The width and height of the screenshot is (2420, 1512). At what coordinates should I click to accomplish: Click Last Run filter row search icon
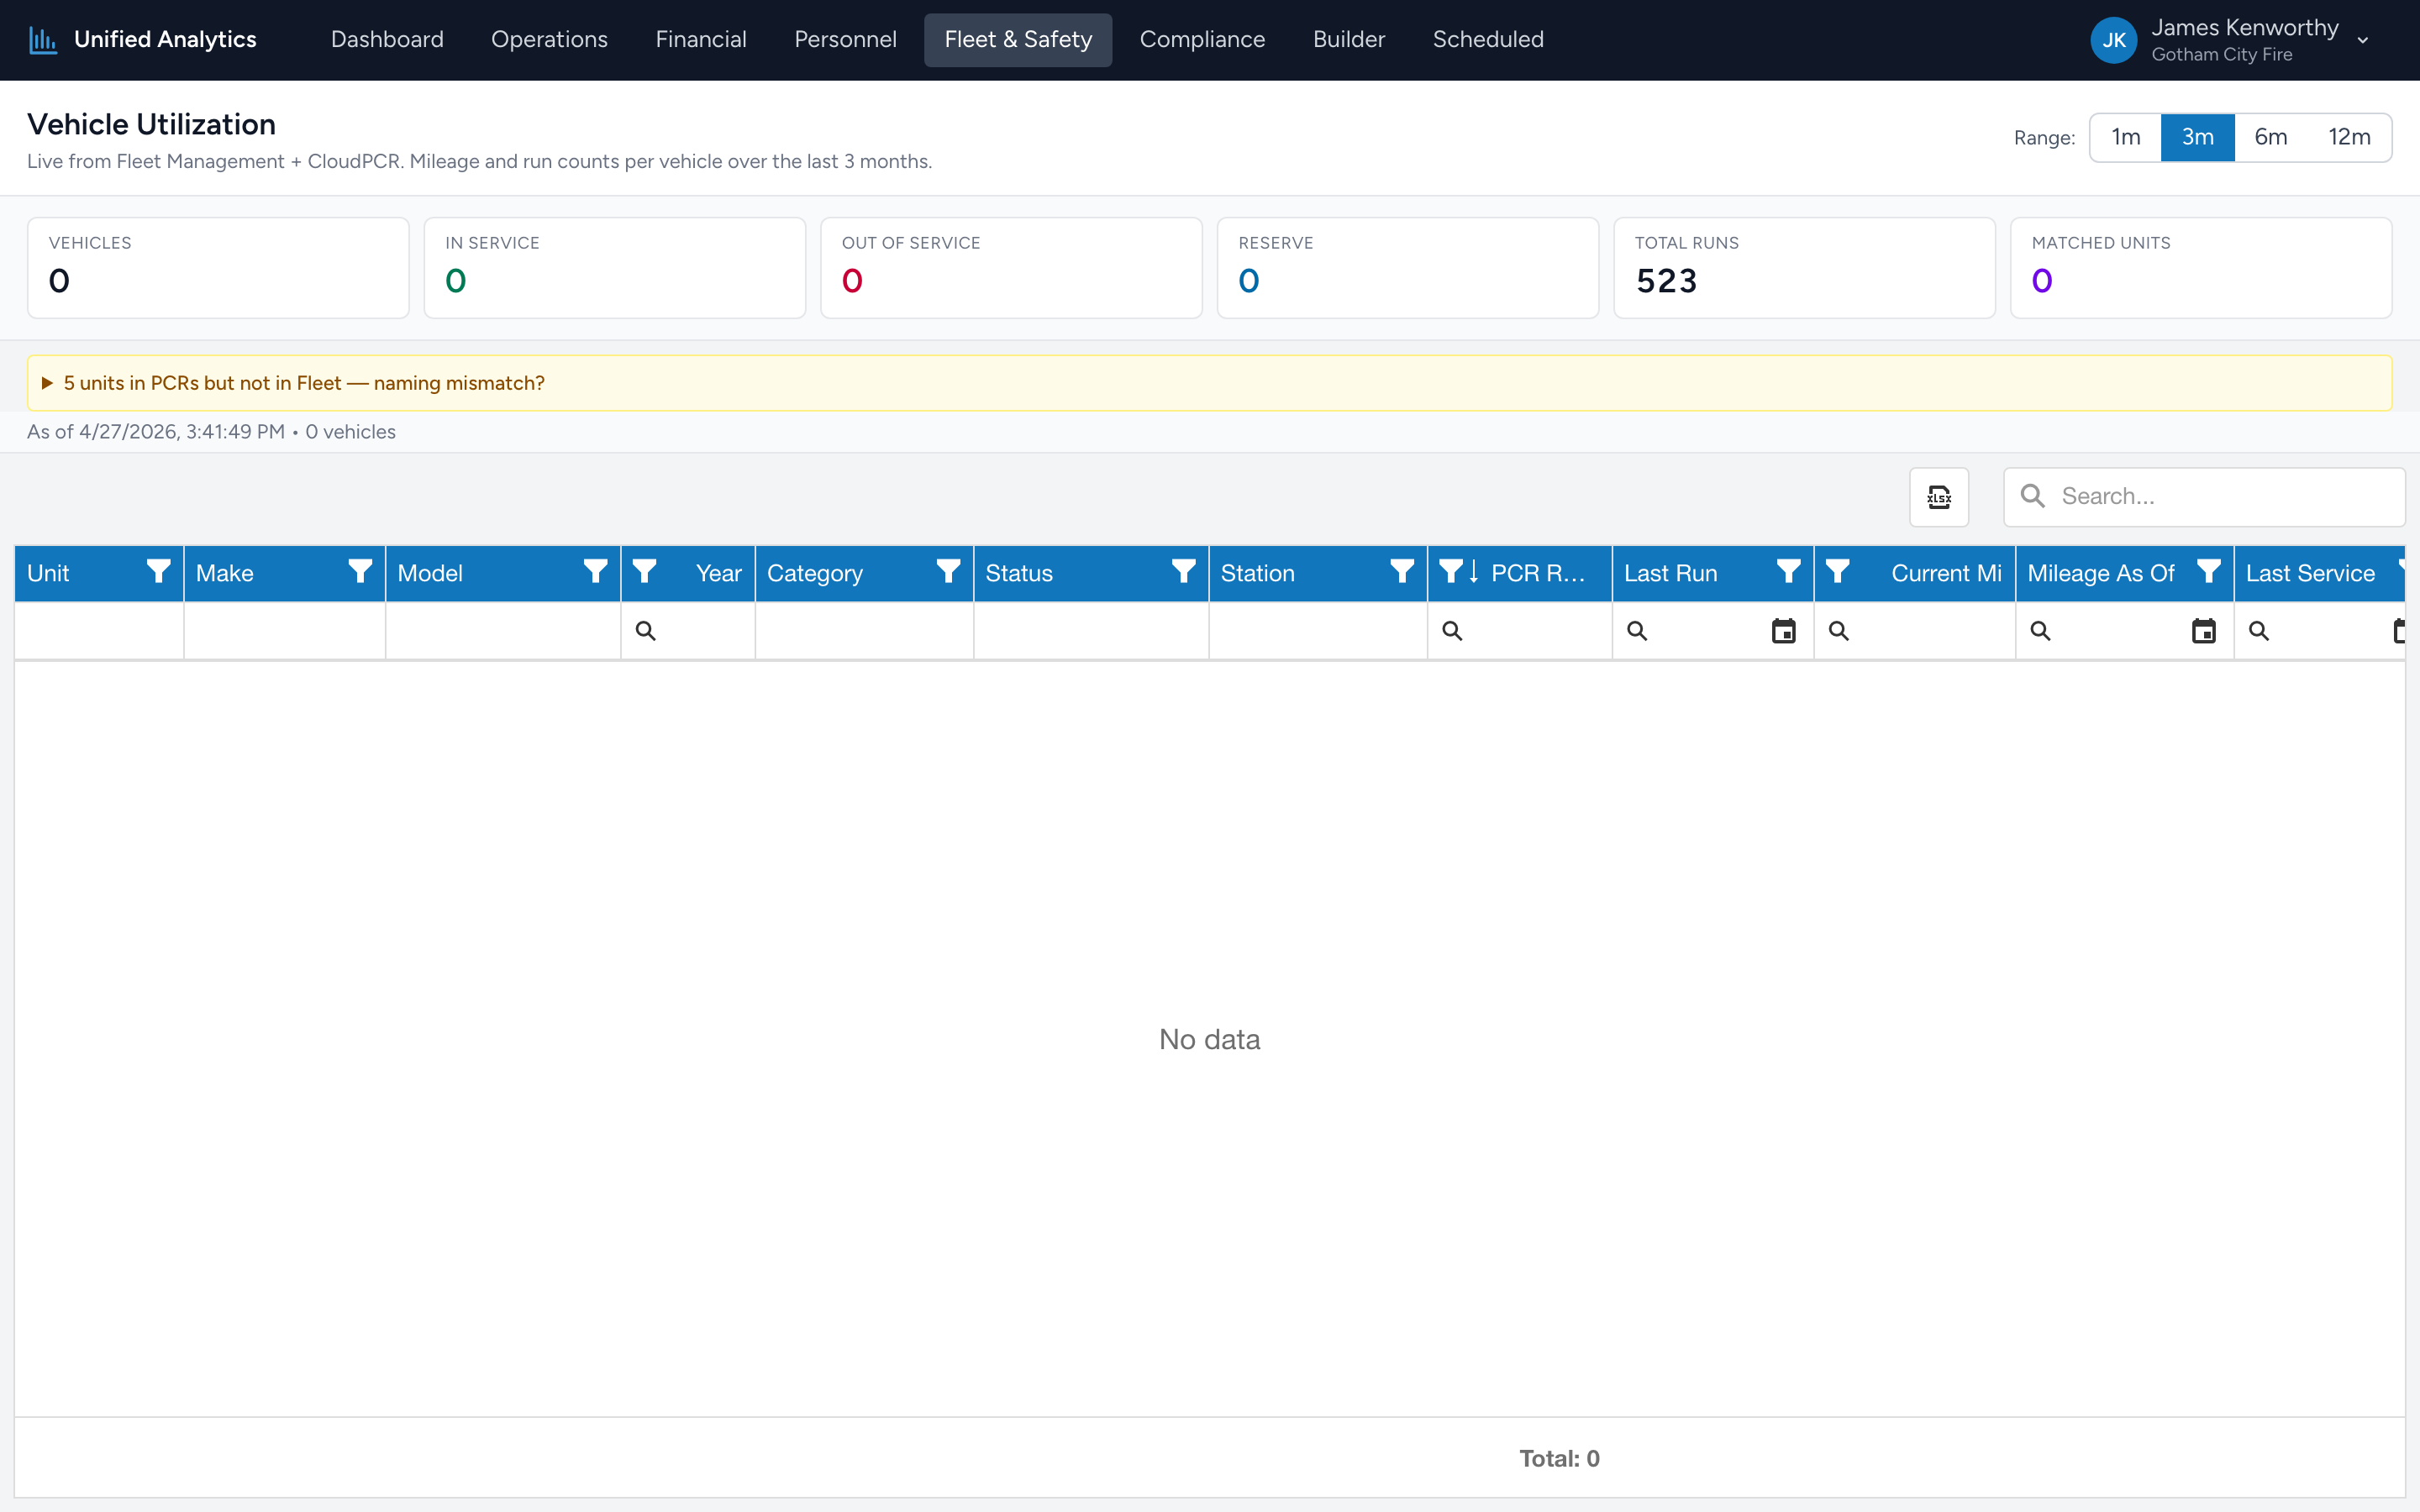[1637, 631]
